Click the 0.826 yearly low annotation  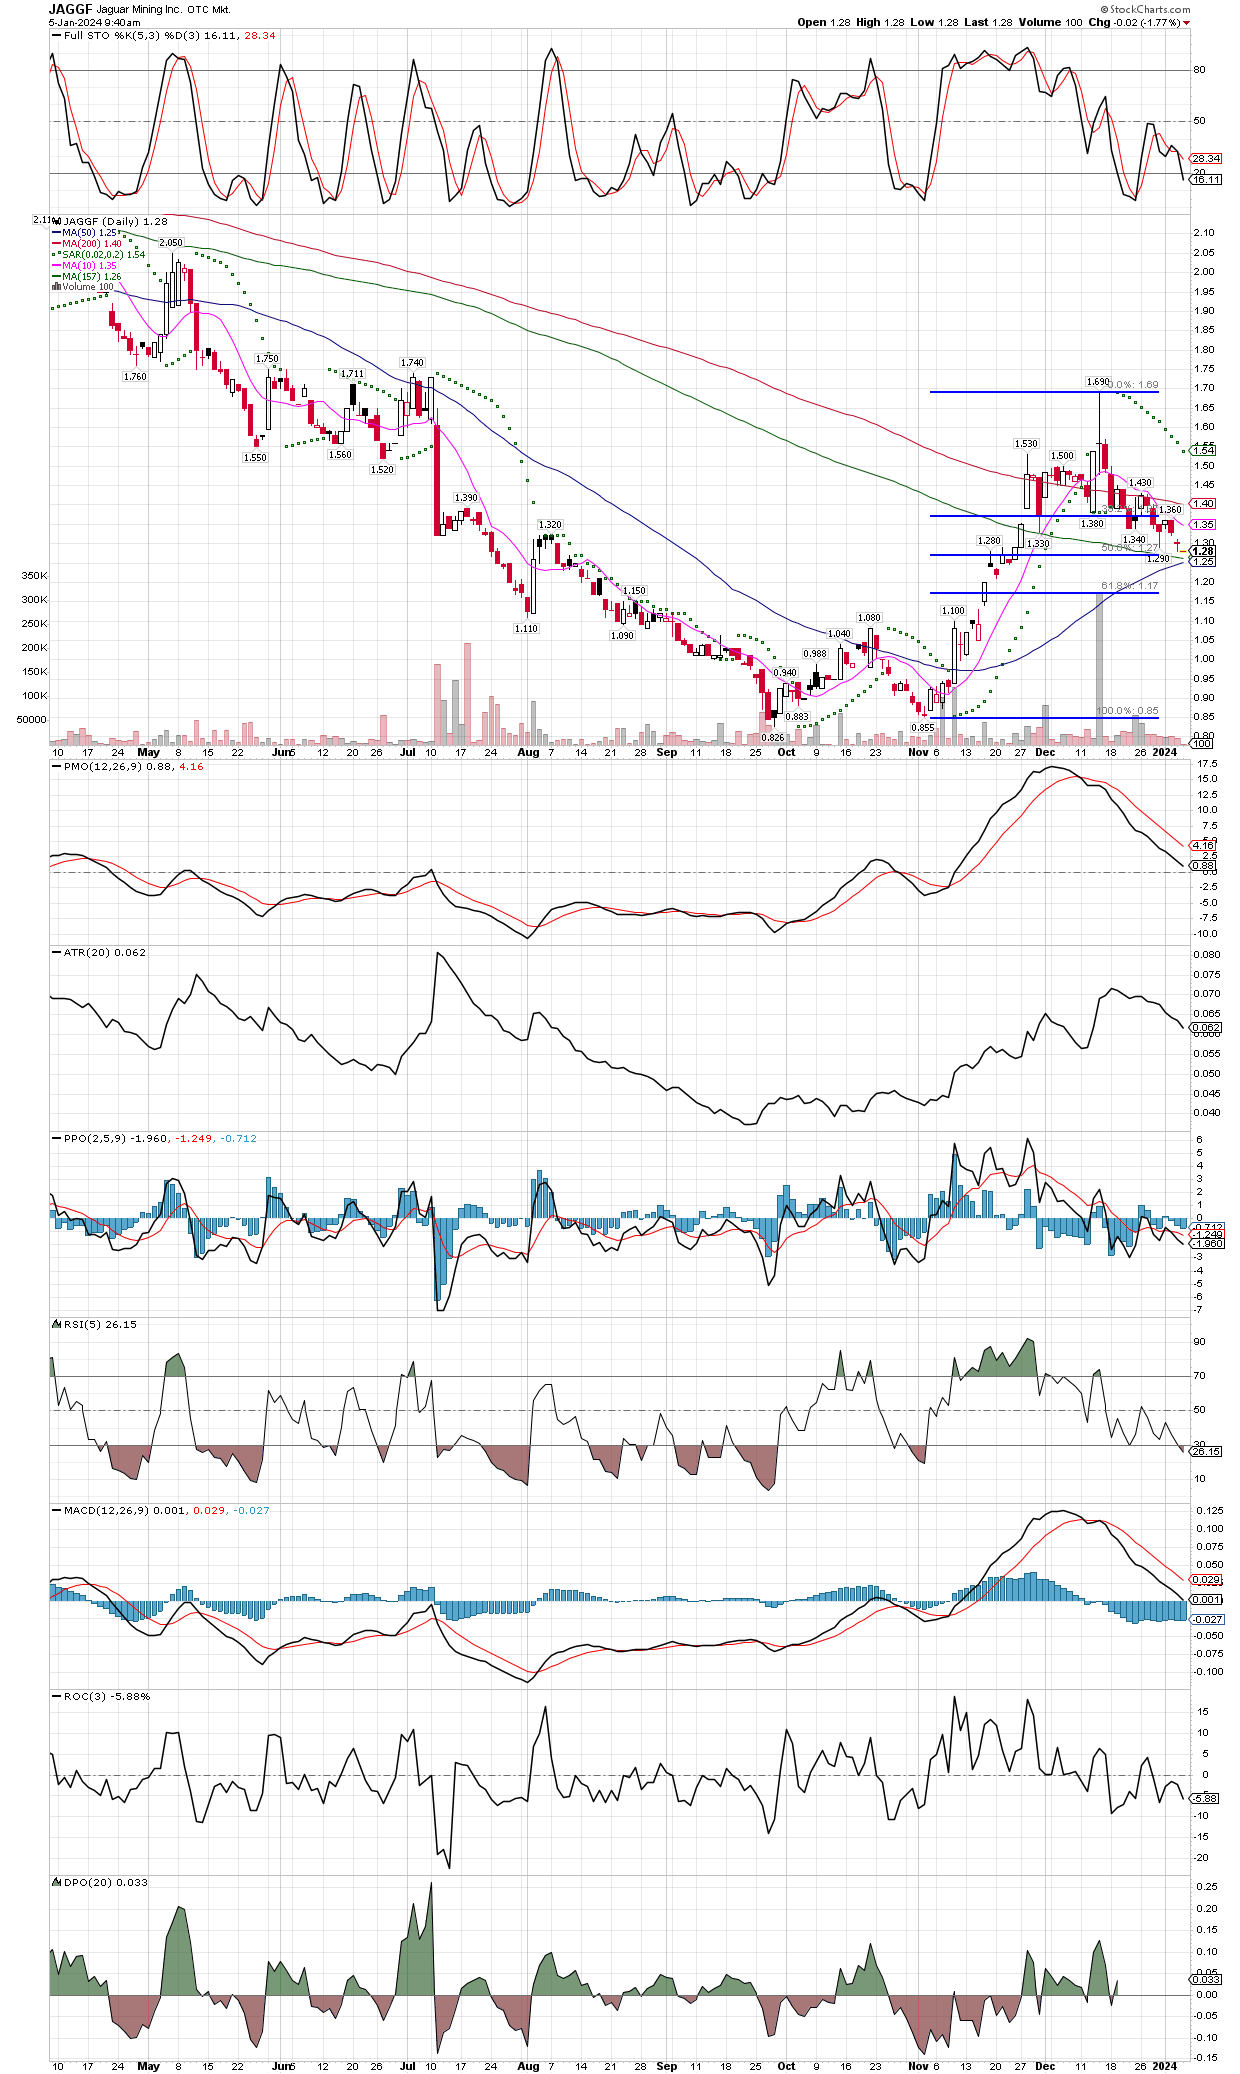773,737
